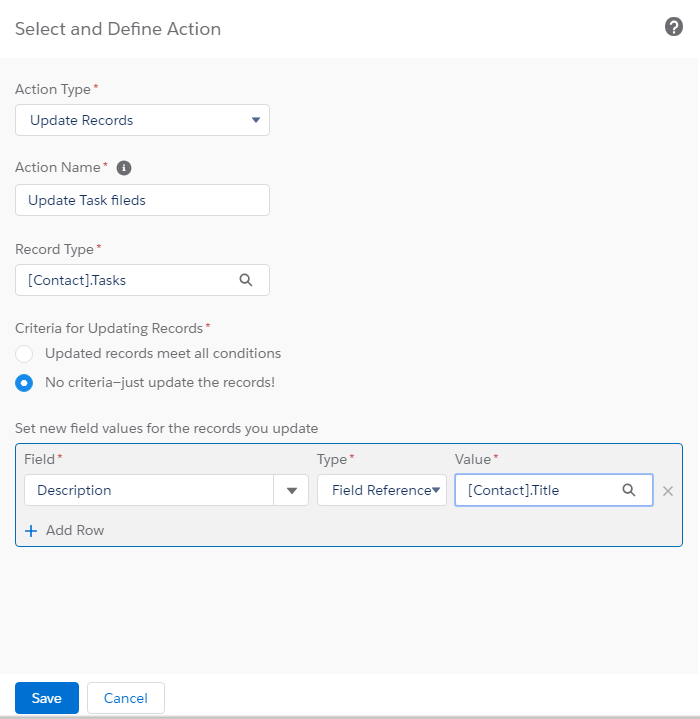Open the help question mark icon
700x719 pixels.
click(674, 28)
